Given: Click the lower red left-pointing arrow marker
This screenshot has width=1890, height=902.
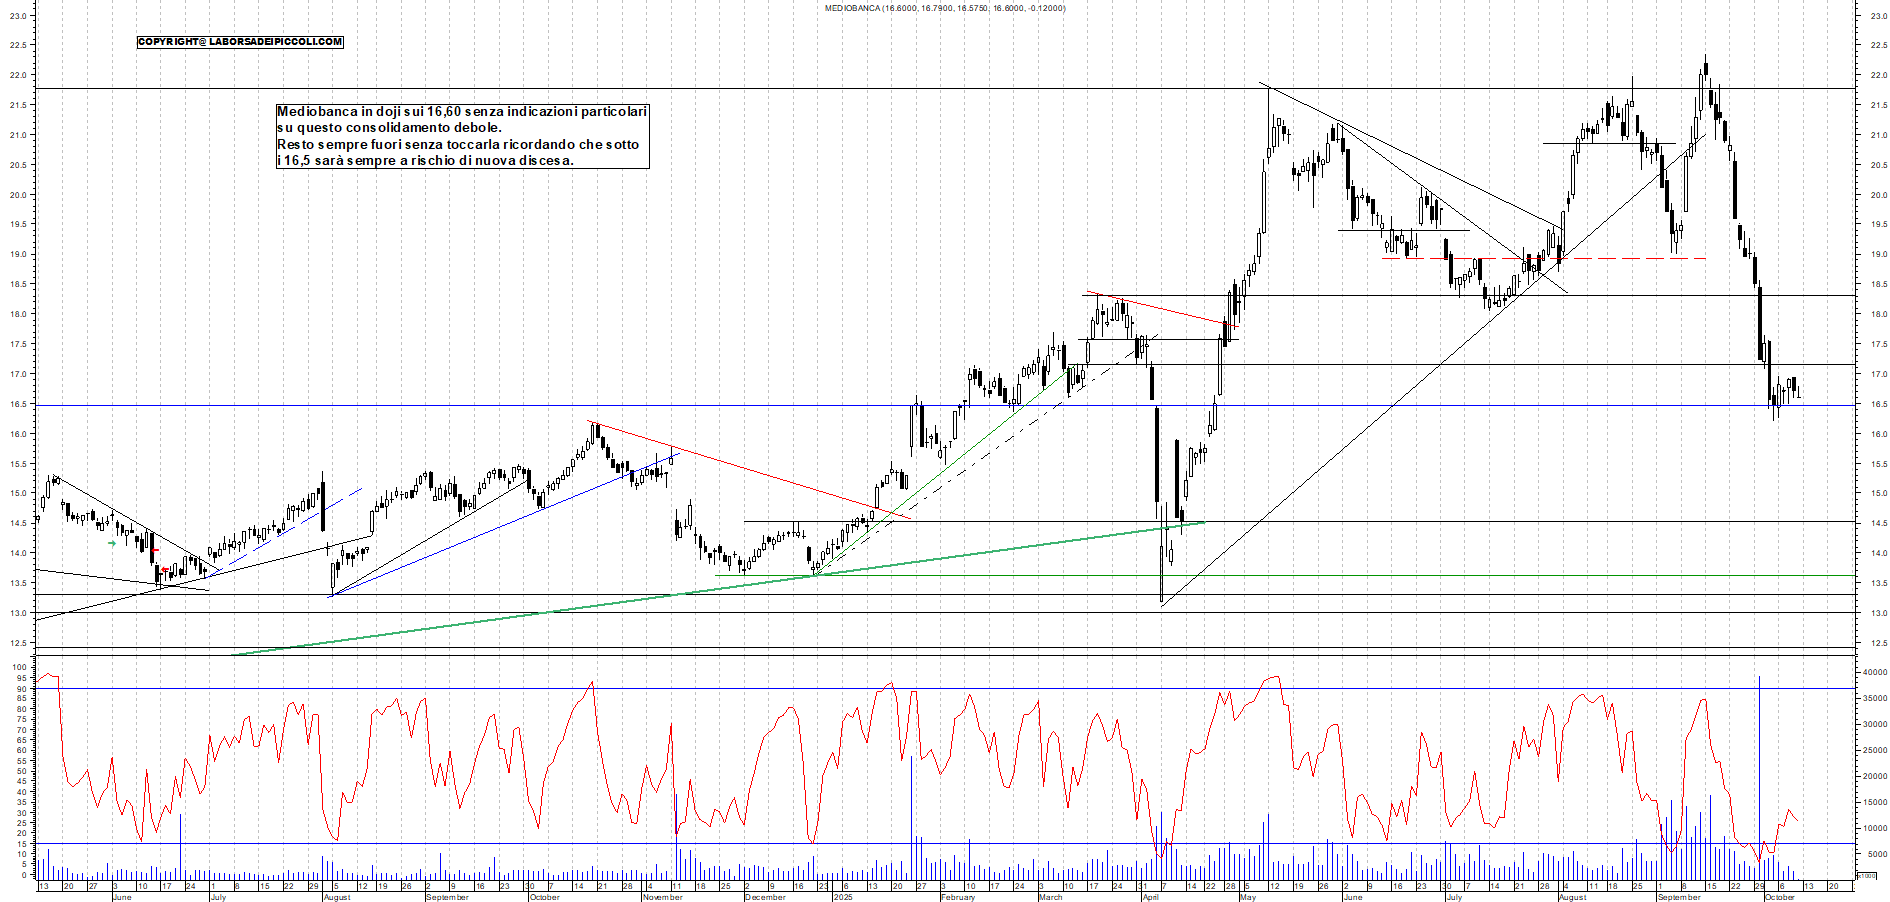Looking at the screenshot, I should pos(165,570).
